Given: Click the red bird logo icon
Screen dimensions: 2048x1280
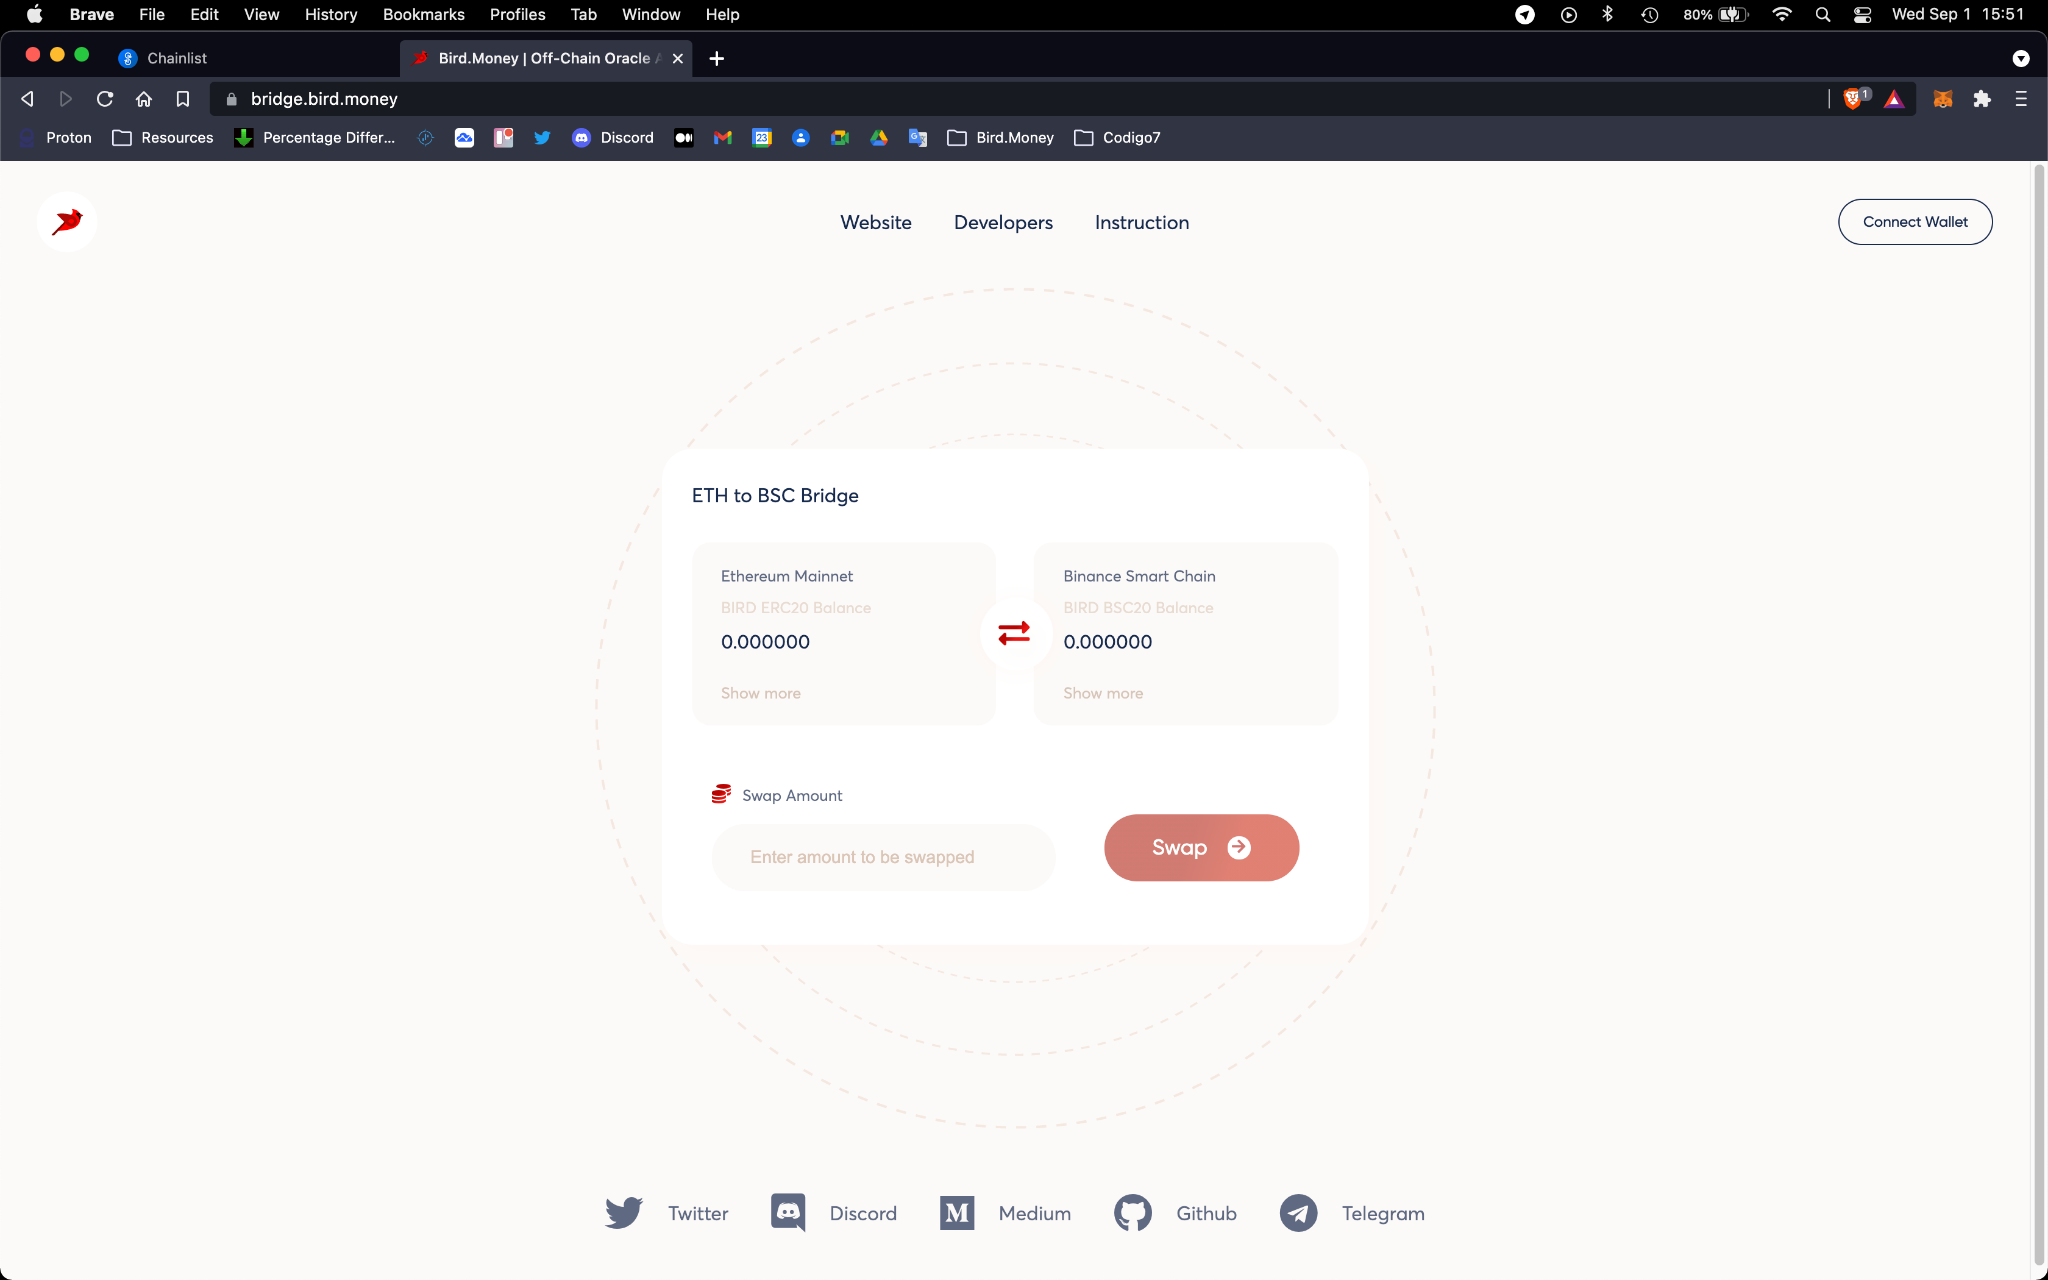Looking at the screenshot, I should pos(67,221).
